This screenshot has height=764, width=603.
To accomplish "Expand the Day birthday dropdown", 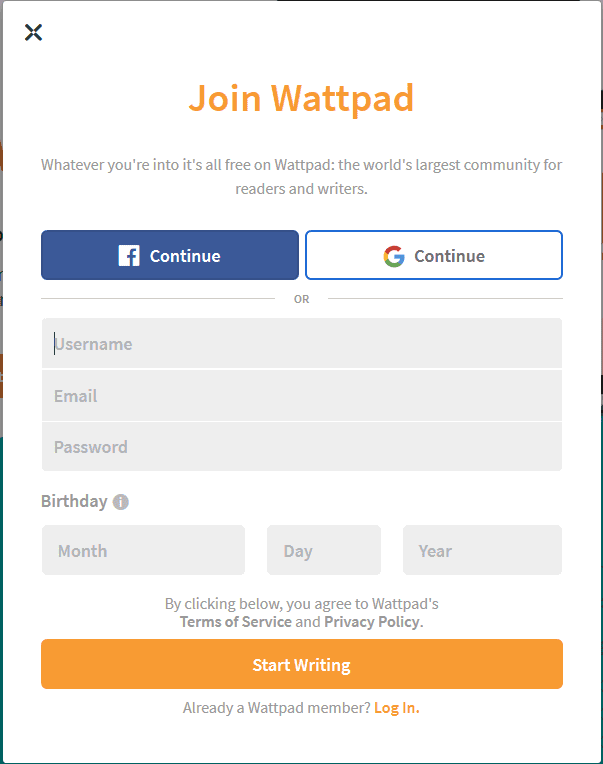I will 324,550.
